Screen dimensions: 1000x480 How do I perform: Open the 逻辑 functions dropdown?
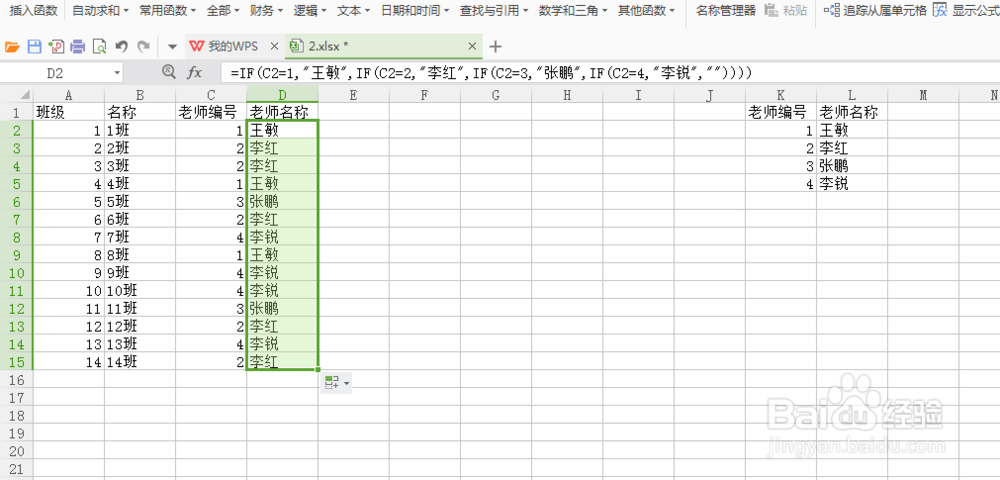pyautogui.click(x=310, y=10)
